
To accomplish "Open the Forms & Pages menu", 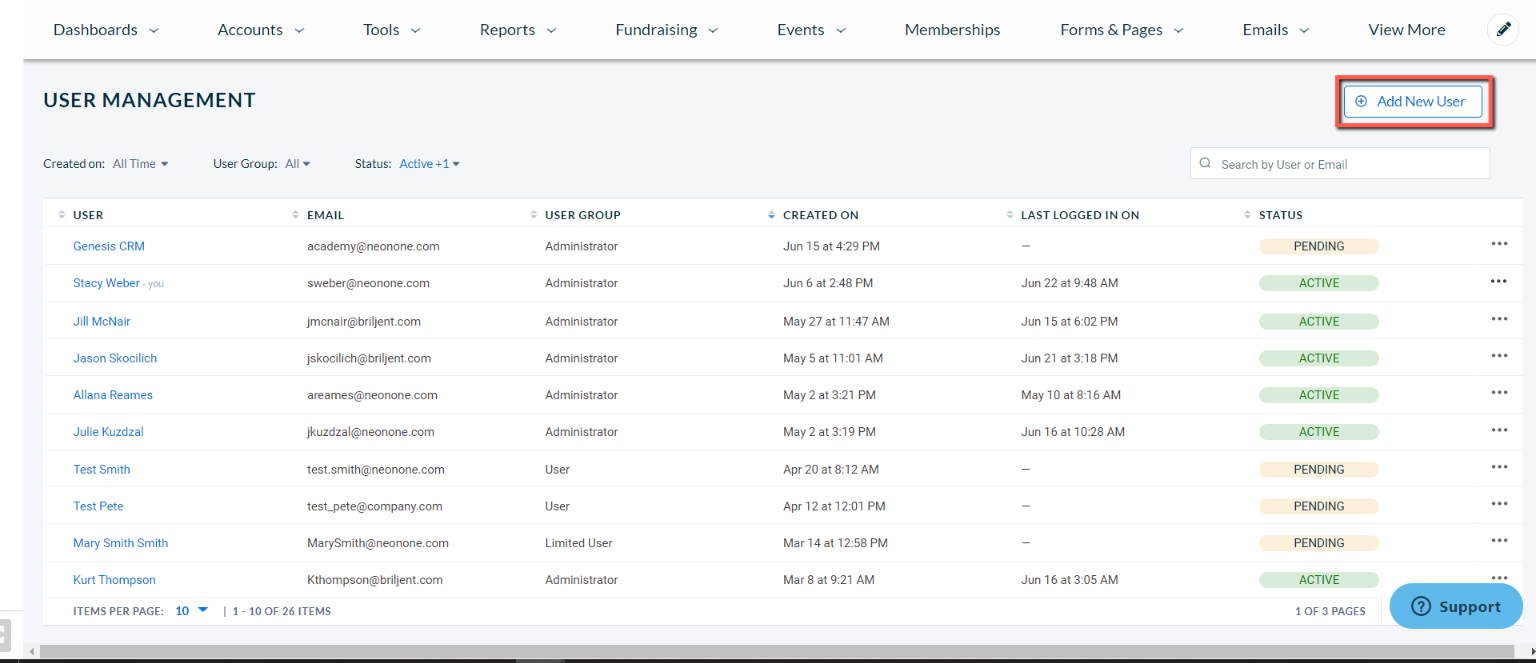I will point(1122,30).
